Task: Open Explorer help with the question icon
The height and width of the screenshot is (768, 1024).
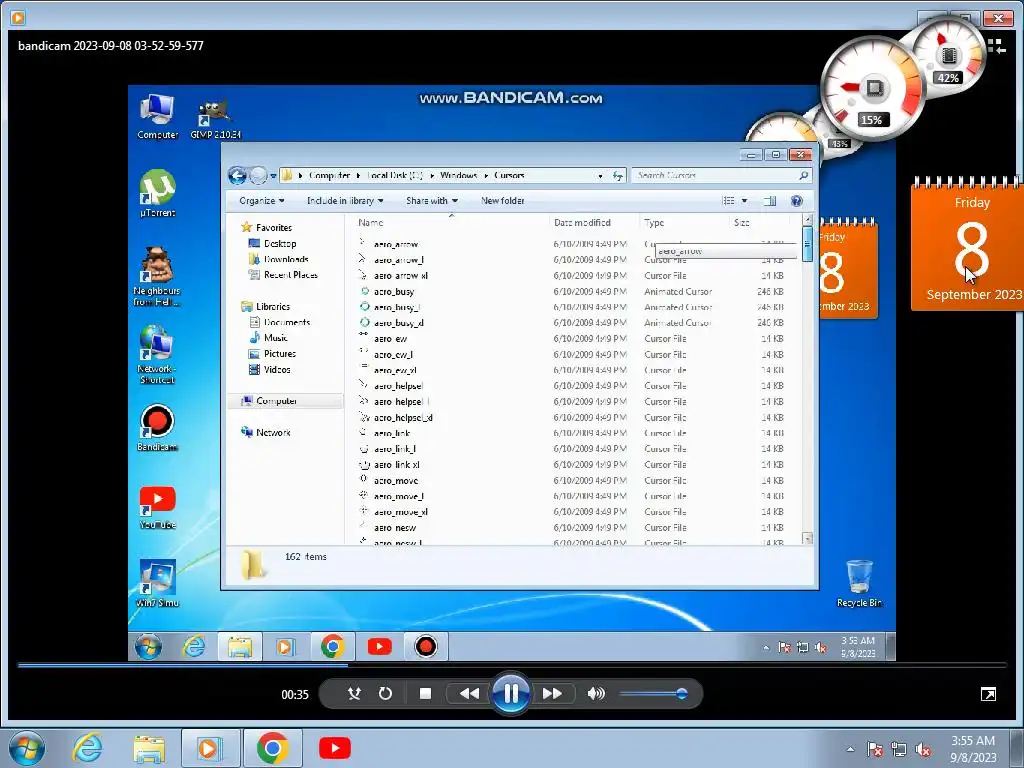Action: point(796,200)
